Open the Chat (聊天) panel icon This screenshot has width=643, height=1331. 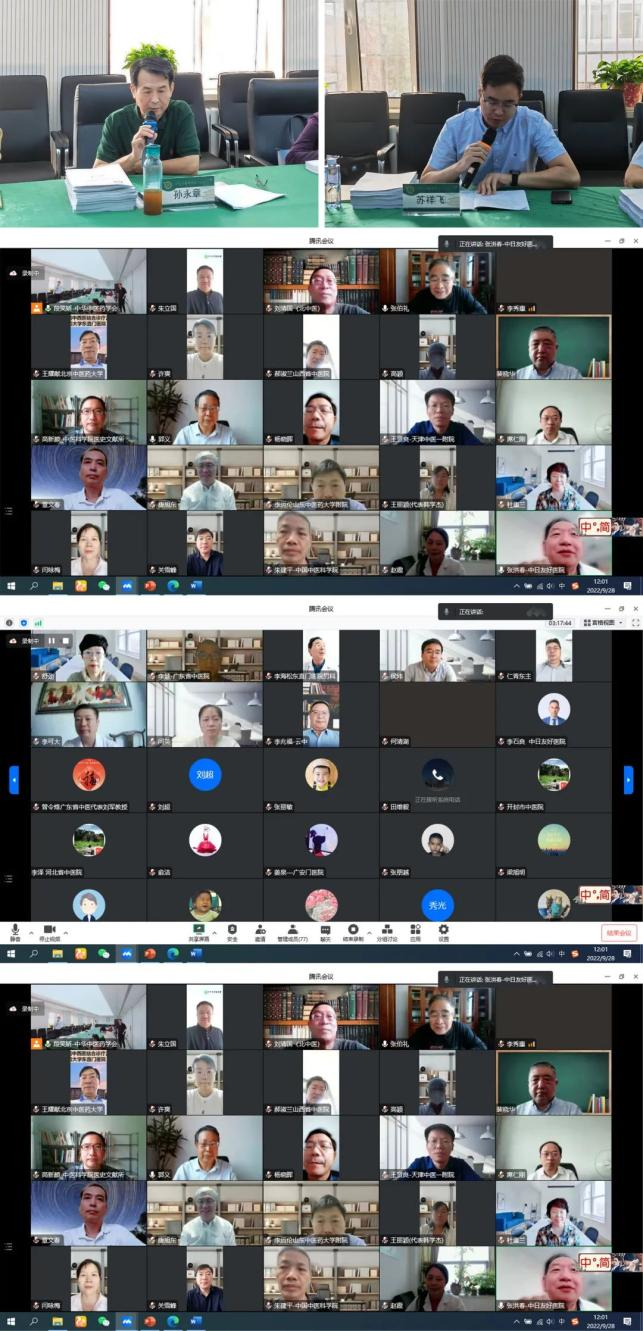click(x=325, y=930)
